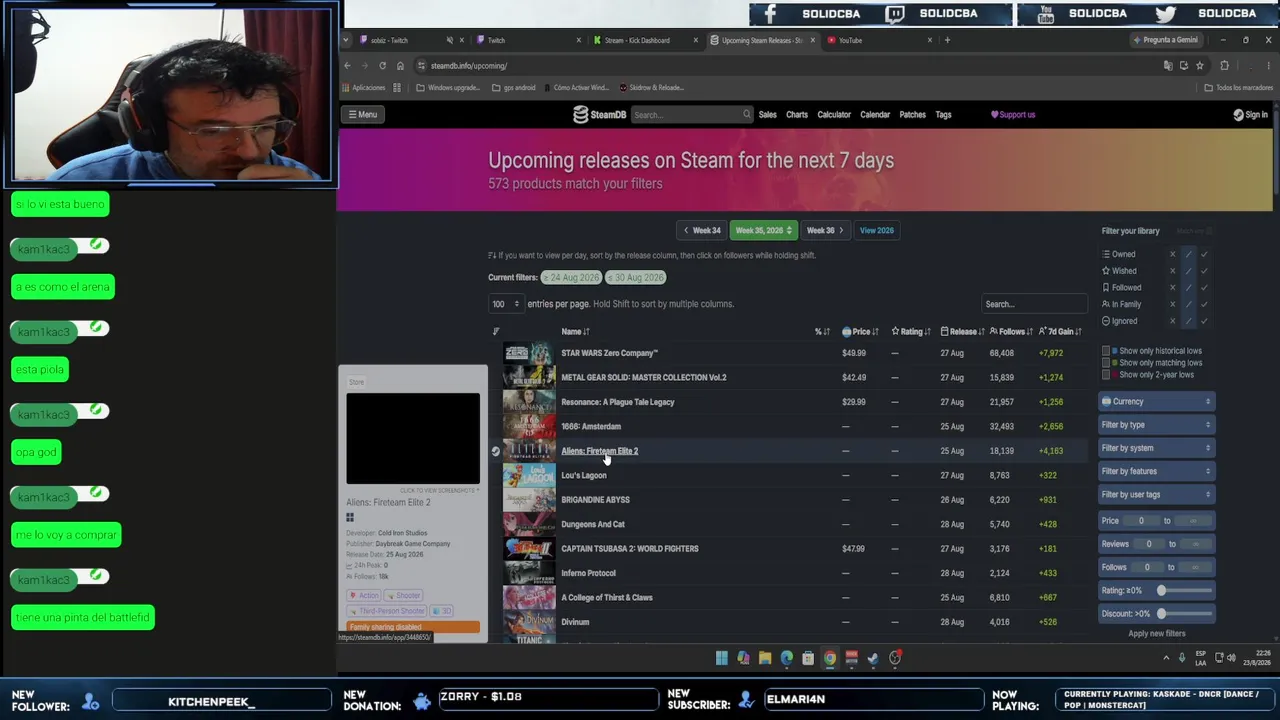
Task: Click the column filter icon left of Name
Action: [496, 332]
